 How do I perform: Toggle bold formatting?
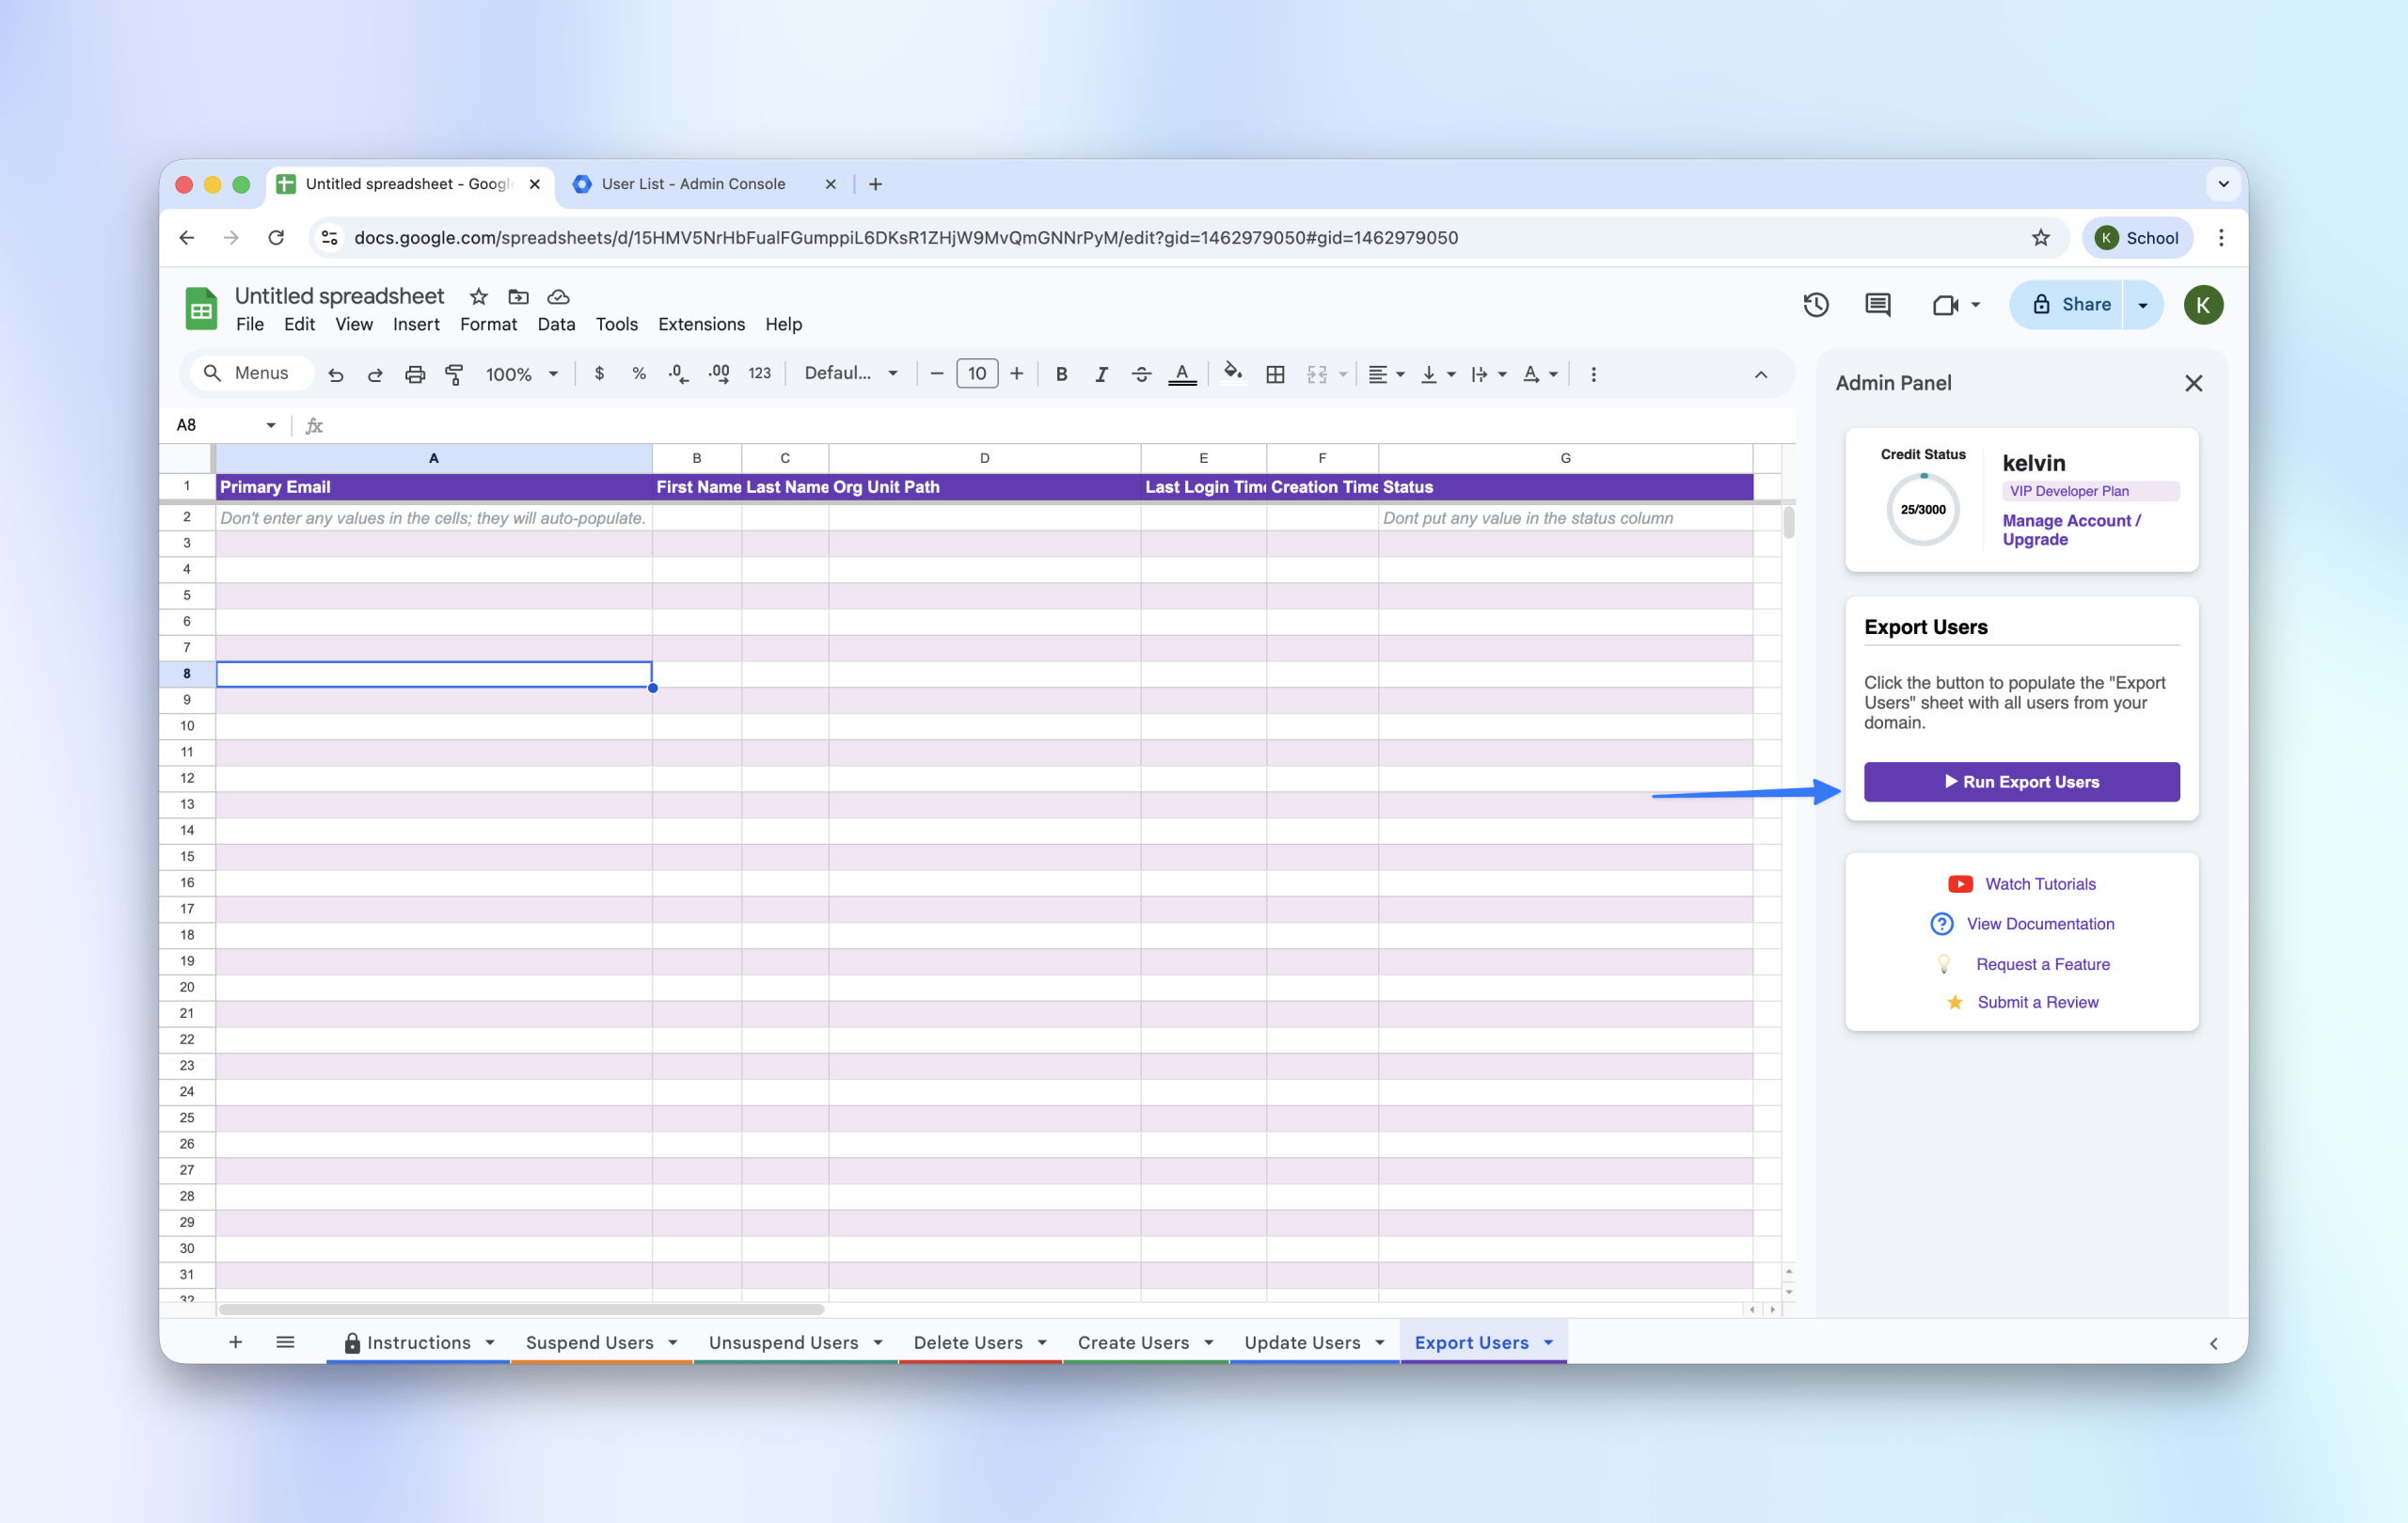1061,374
